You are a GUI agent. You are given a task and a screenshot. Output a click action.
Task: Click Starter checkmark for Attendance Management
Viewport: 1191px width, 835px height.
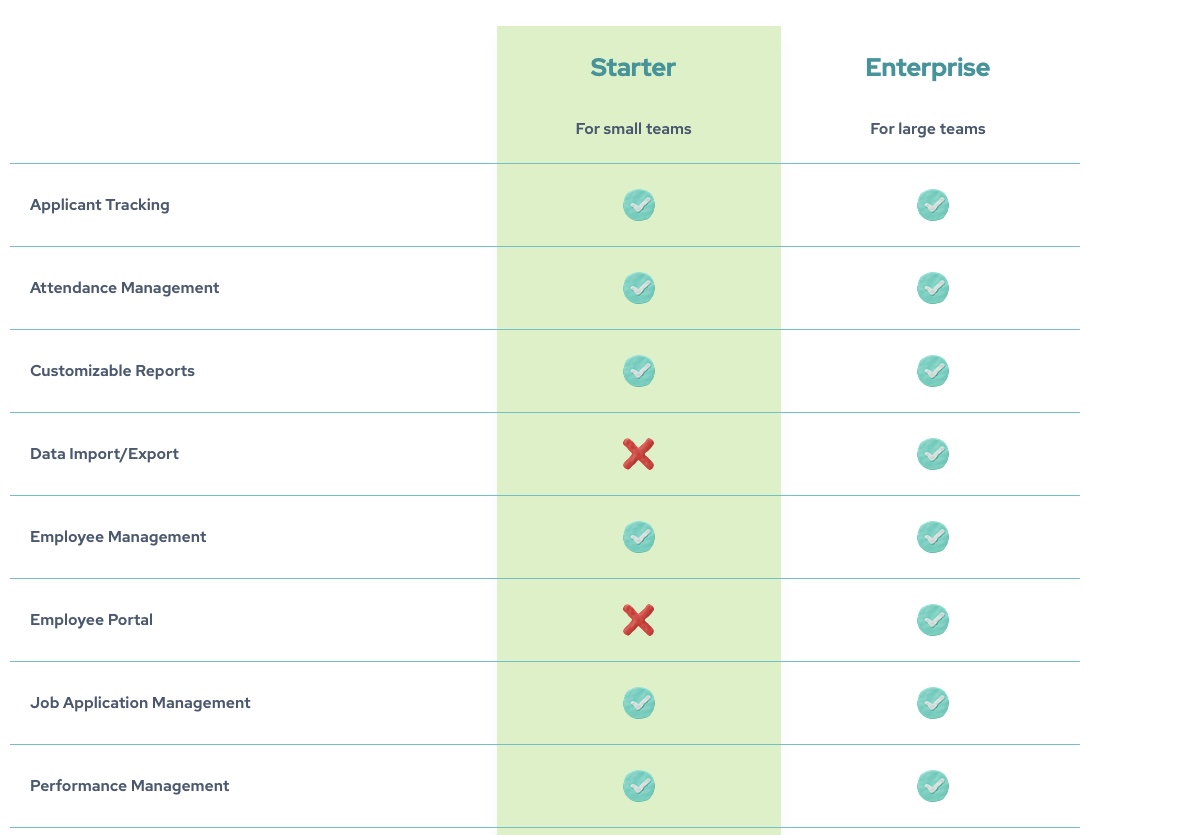tap(639, 288)
